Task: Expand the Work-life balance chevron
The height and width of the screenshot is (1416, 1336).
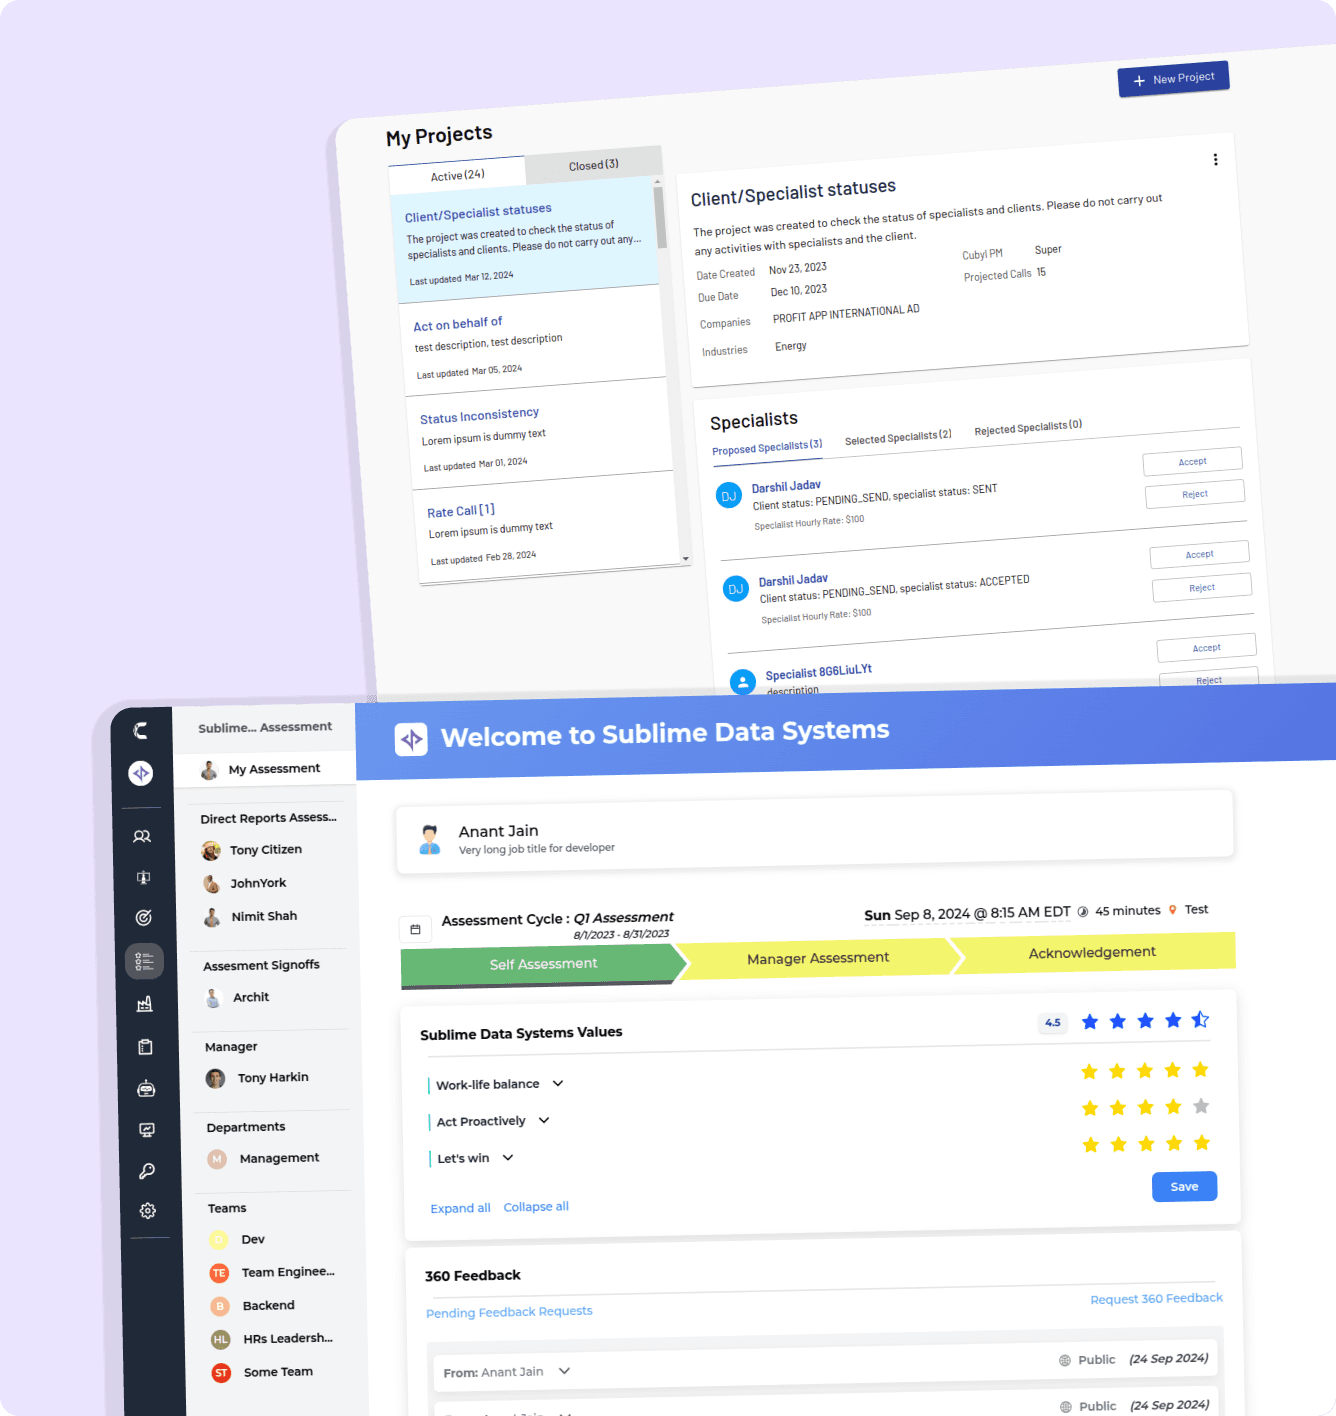Action: tap(558, 1083)
